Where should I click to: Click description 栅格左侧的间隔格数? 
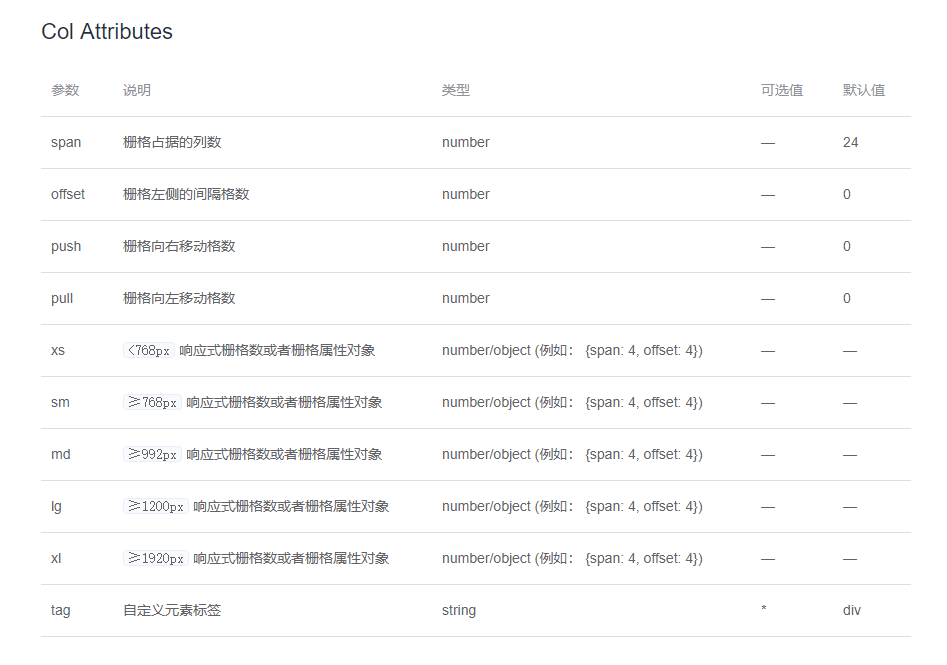tap(186, 194)
